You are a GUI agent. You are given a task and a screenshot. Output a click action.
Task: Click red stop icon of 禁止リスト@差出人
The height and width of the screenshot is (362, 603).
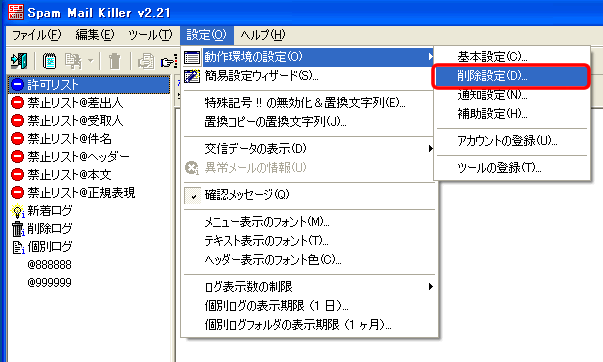click(x=17, y=103)
